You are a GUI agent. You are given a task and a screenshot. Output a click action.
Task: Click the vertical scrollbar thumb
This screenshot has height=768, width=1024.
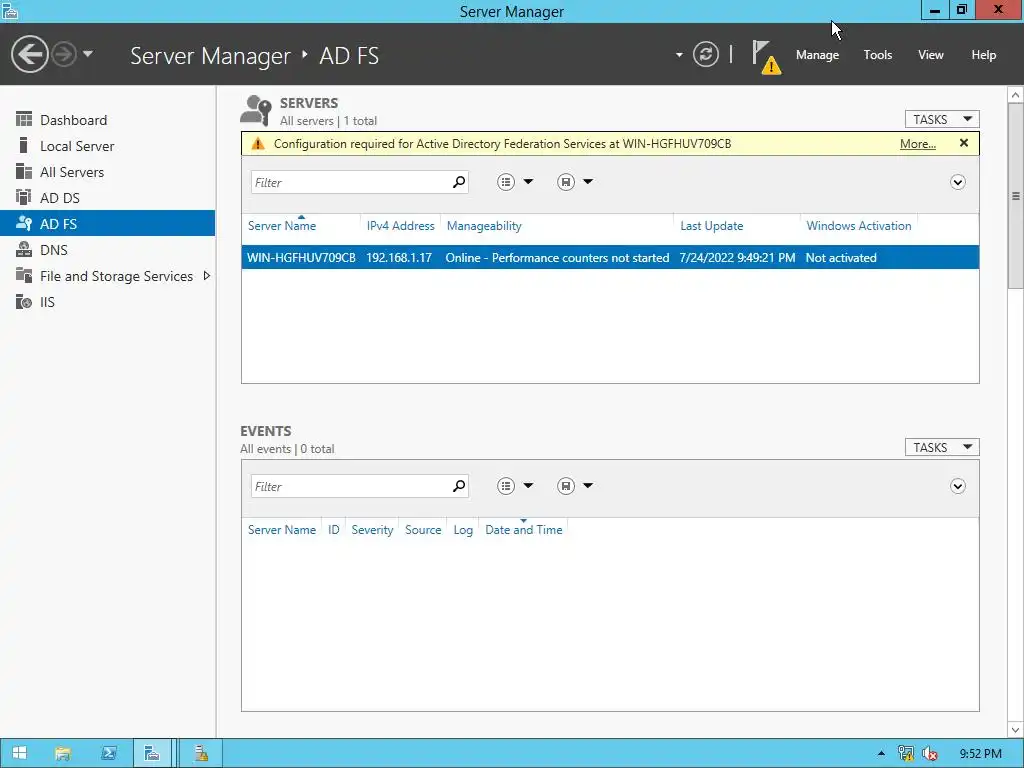[x=1016, y=195]
